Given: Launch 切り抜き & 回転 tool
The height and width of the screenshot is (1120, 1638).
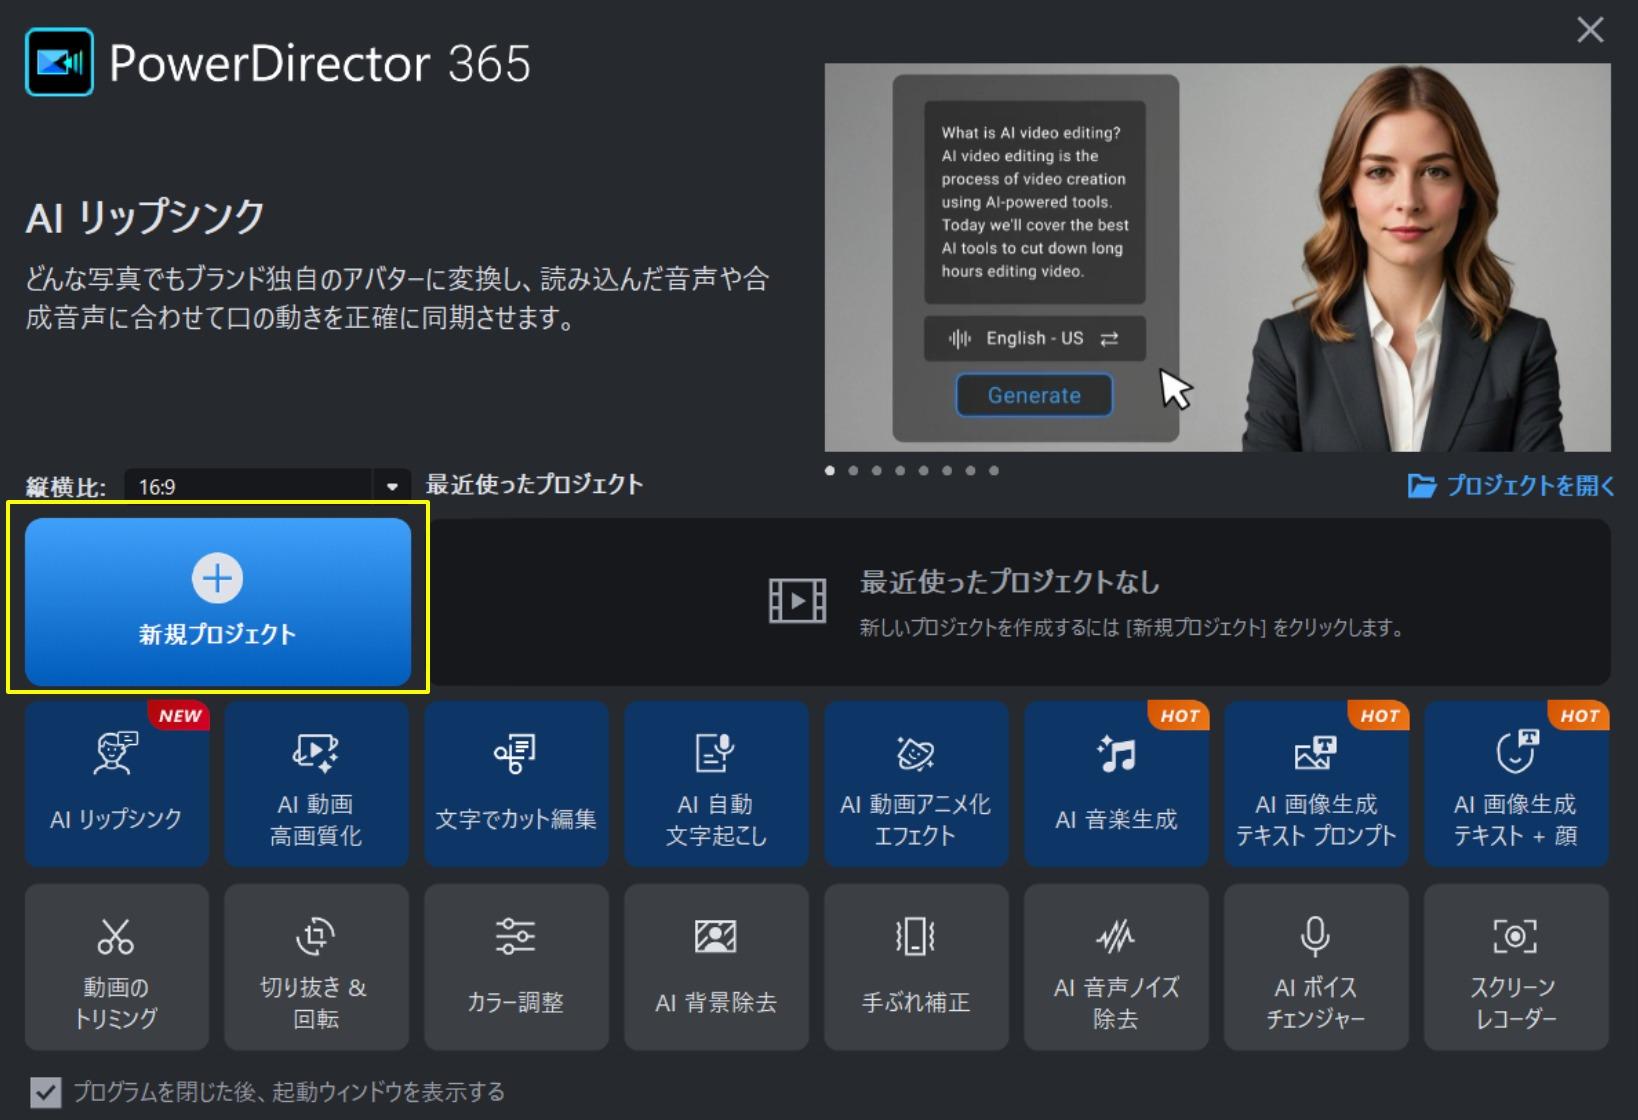Looking at the screenshot, I should click(316, 967).
